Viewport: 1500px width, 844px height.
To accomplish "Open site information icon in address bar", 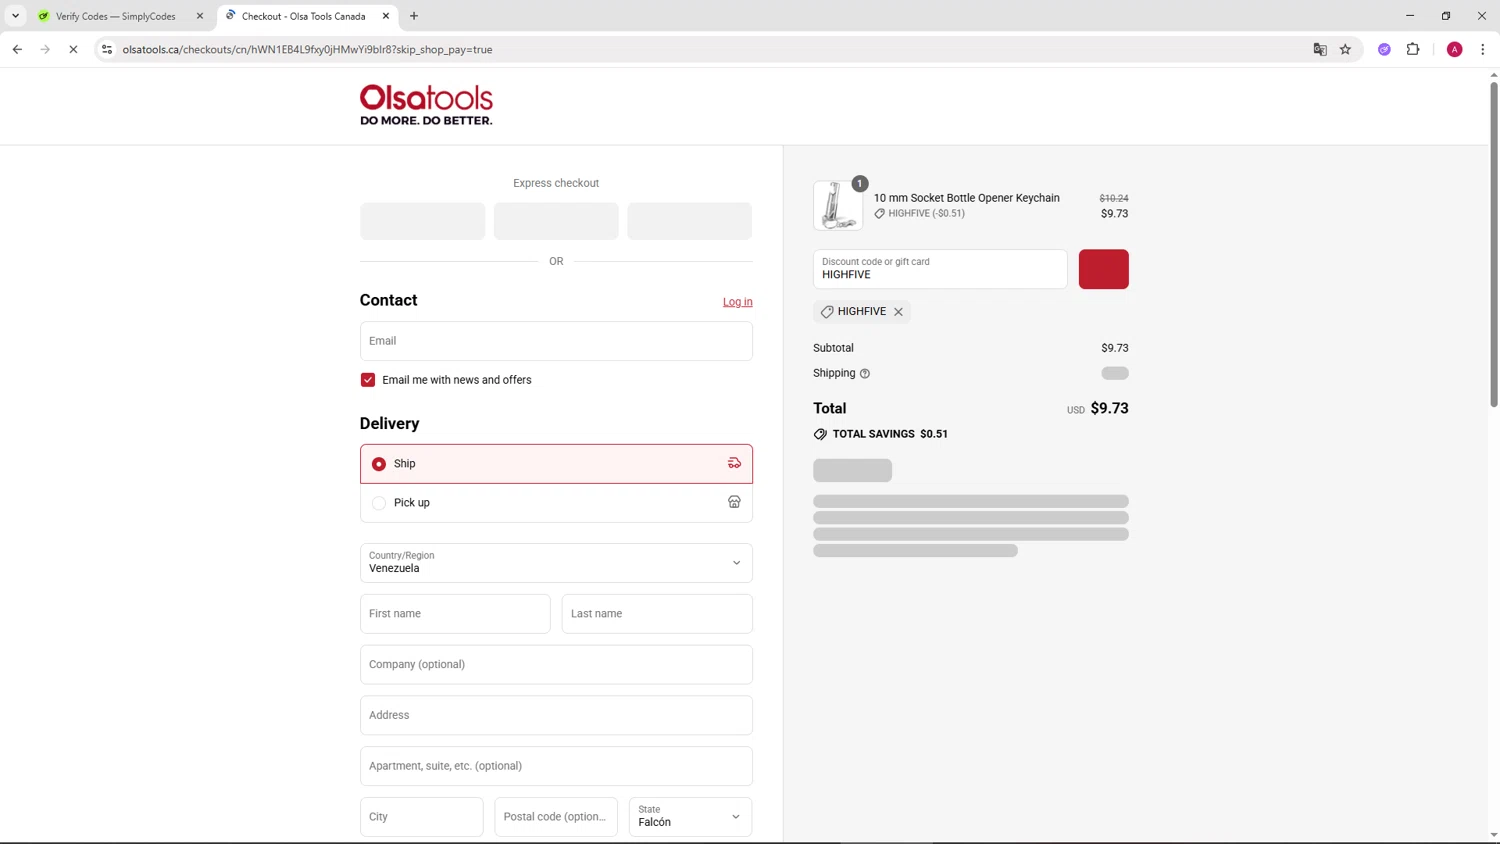I will point(107,49).
